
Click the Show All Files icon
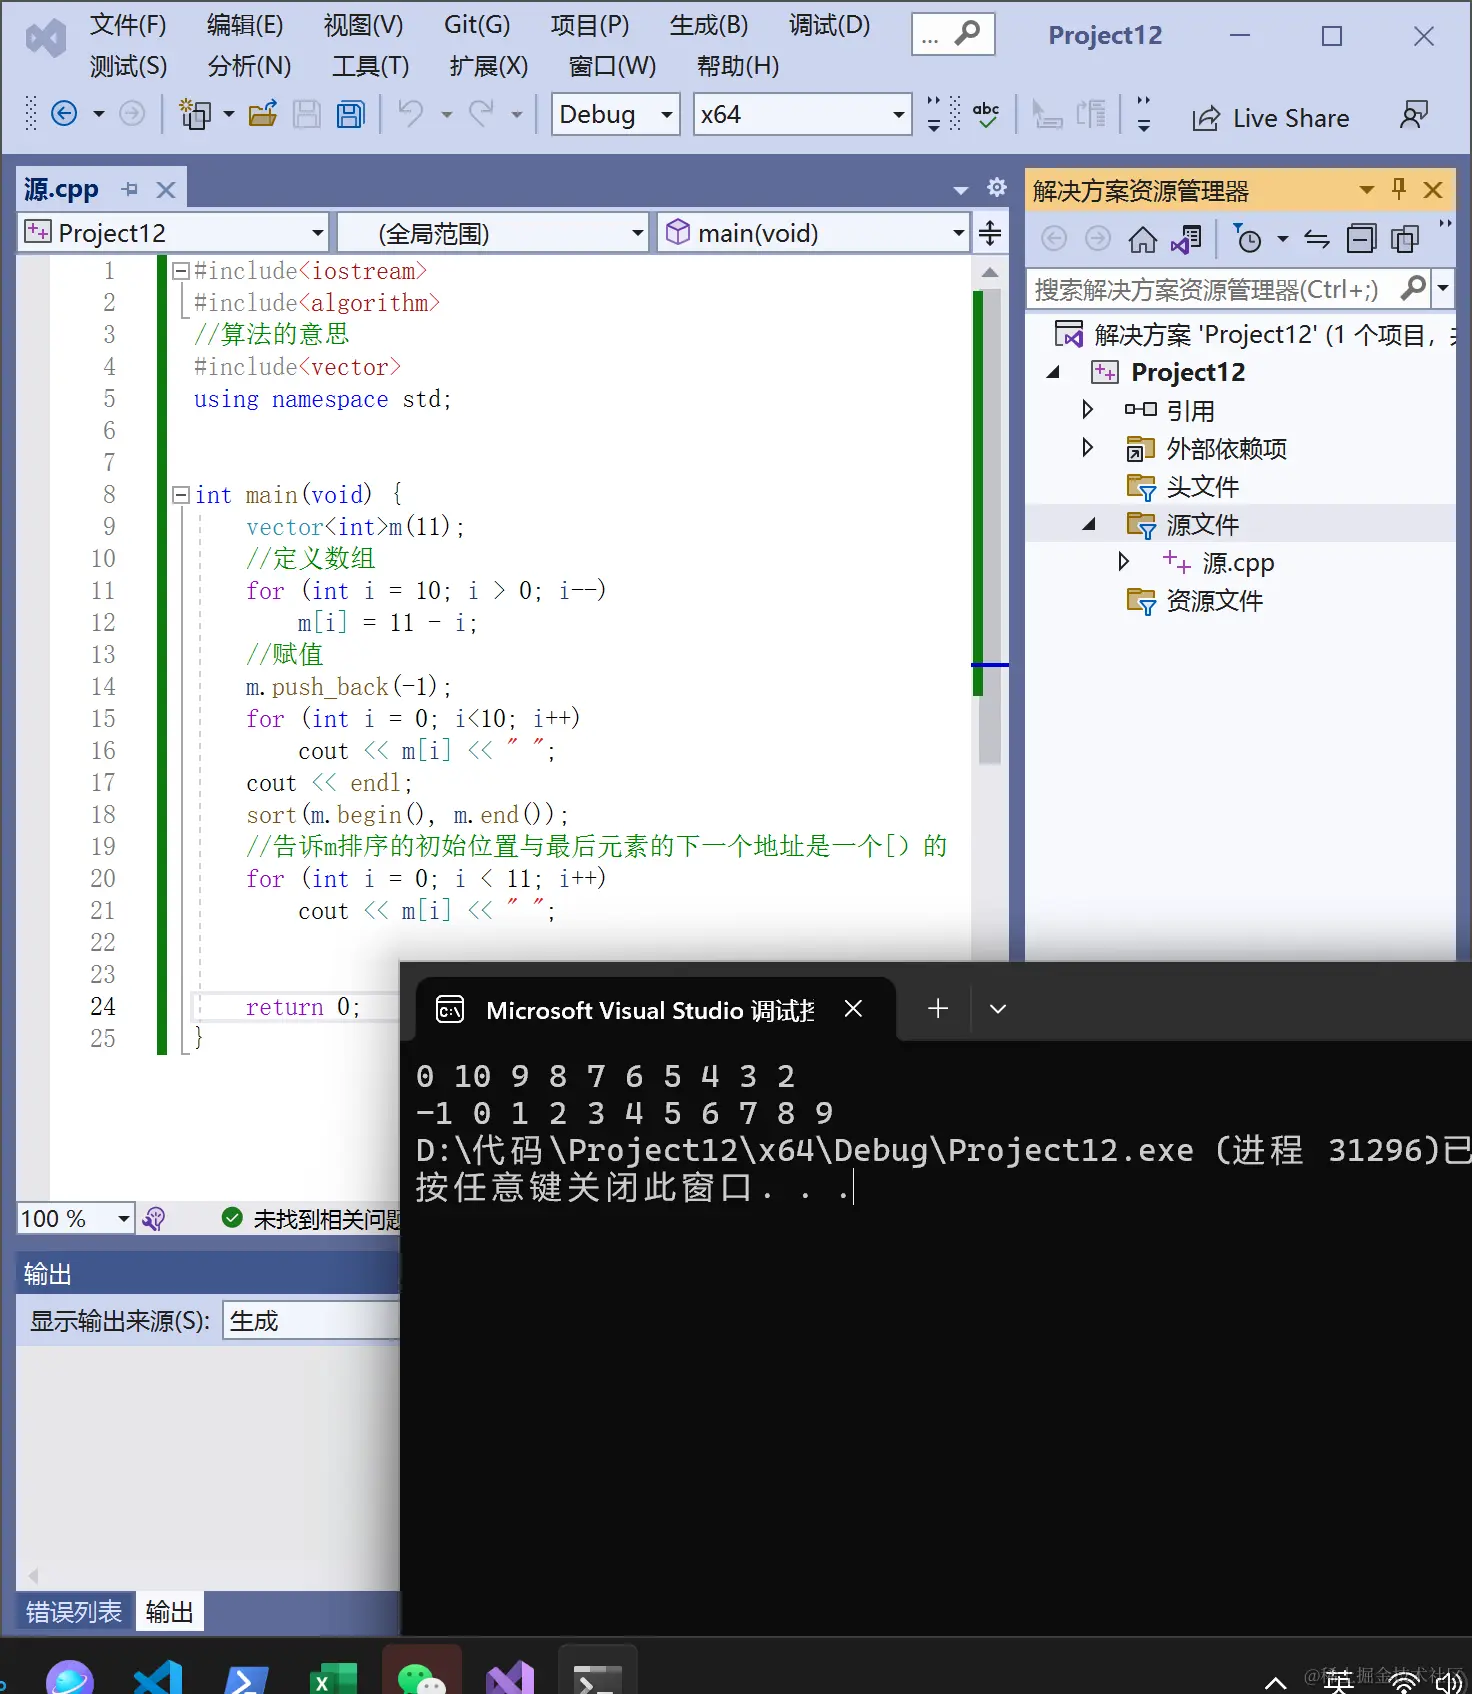pyautogui.click(x=1405, y=239)
